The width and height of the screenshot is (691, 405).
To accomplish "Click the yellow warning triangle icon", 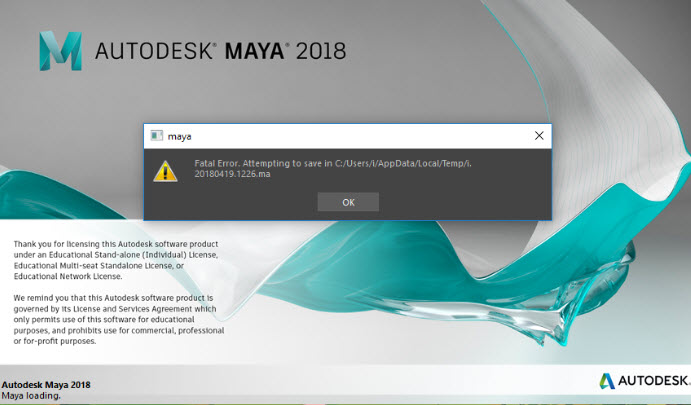I will (165, 171).
